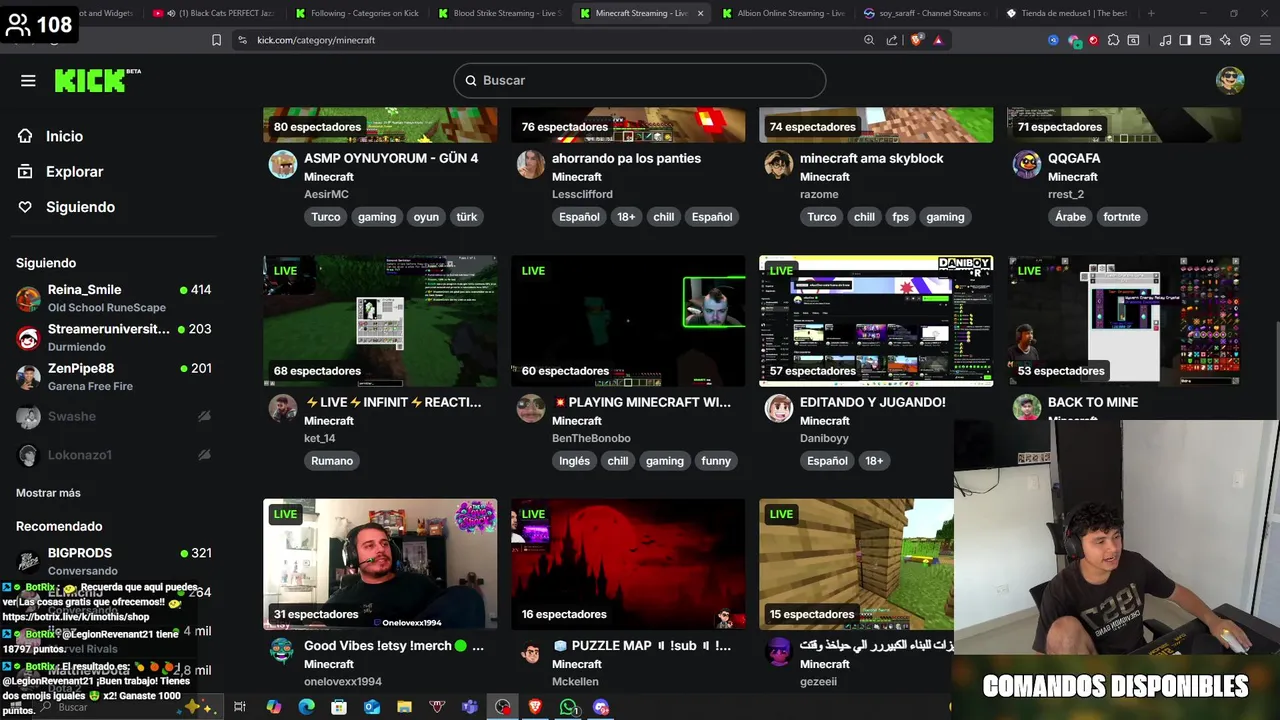Open the ASMP OYNUYORUM - GÜN 4 title

[x=391, y=158]
